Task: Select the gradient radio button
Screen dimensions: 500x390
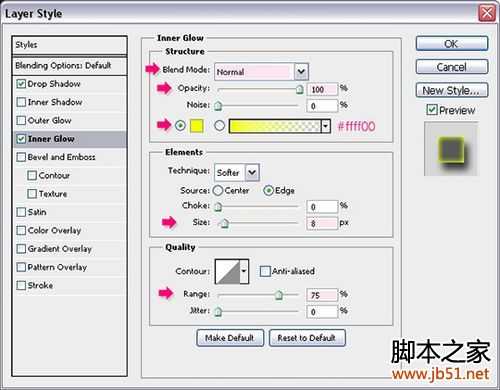Action: [x=219, y=126]
